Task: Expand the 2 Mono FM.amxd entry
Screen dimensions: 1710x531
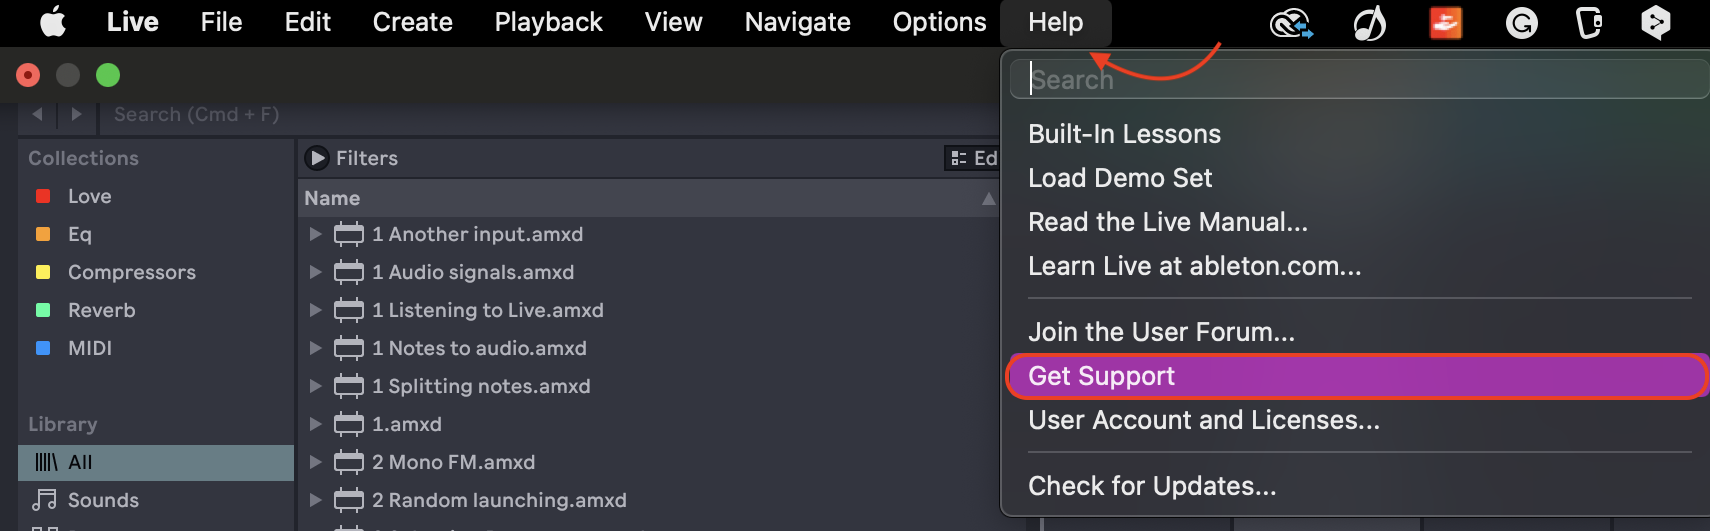Action: click(x=315, y=462)
